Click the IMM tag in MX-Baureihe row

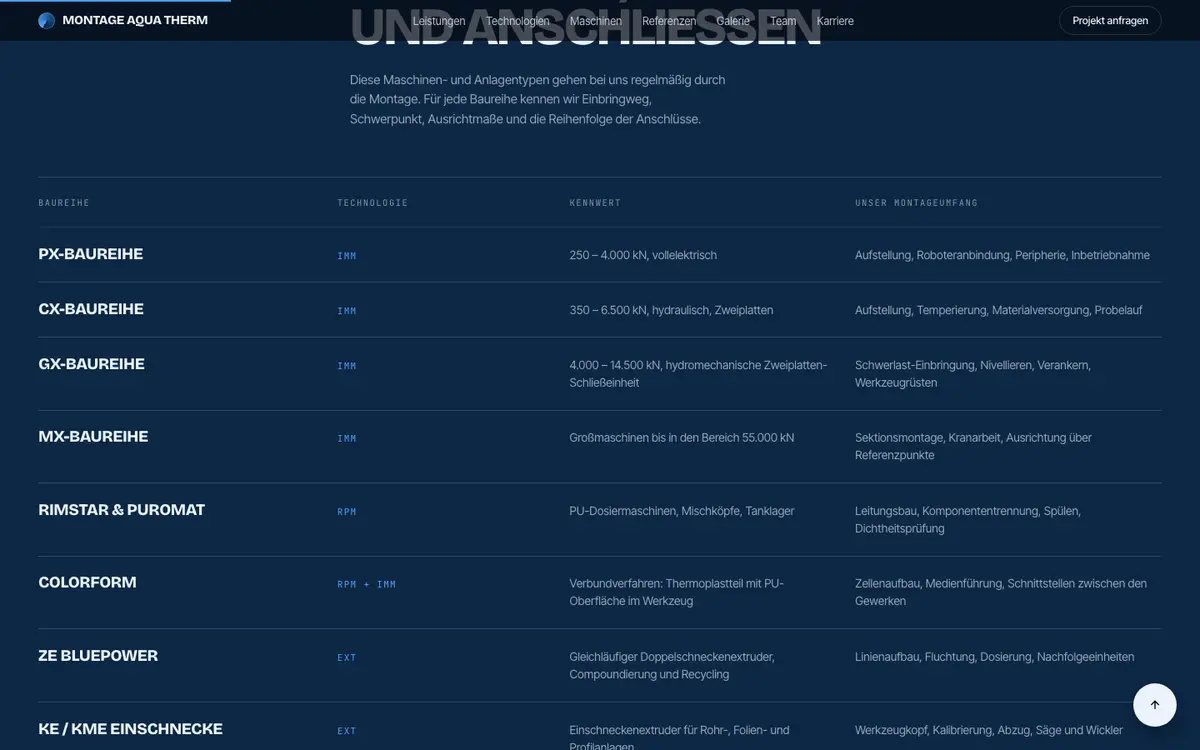(x=347, y=439)
